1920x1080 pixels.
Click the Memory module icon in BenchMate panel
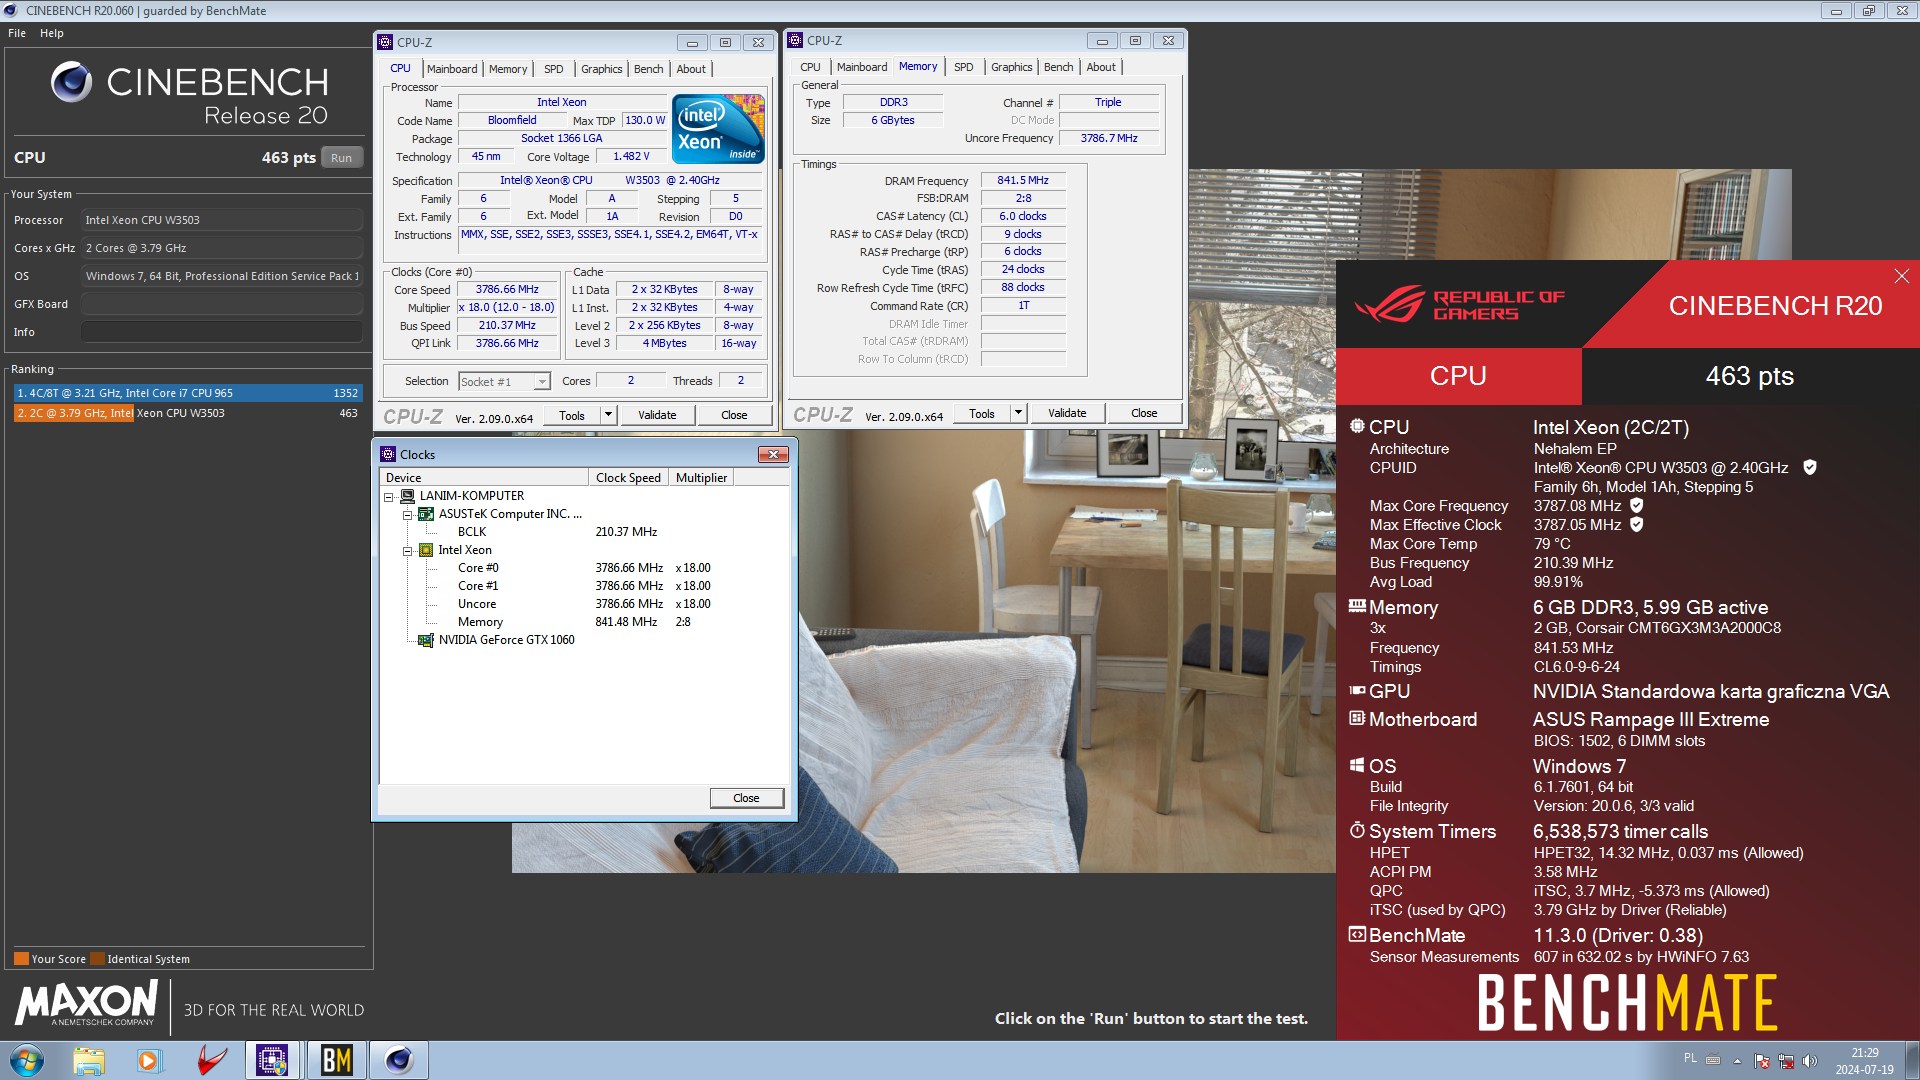[x=1357, y=605]
